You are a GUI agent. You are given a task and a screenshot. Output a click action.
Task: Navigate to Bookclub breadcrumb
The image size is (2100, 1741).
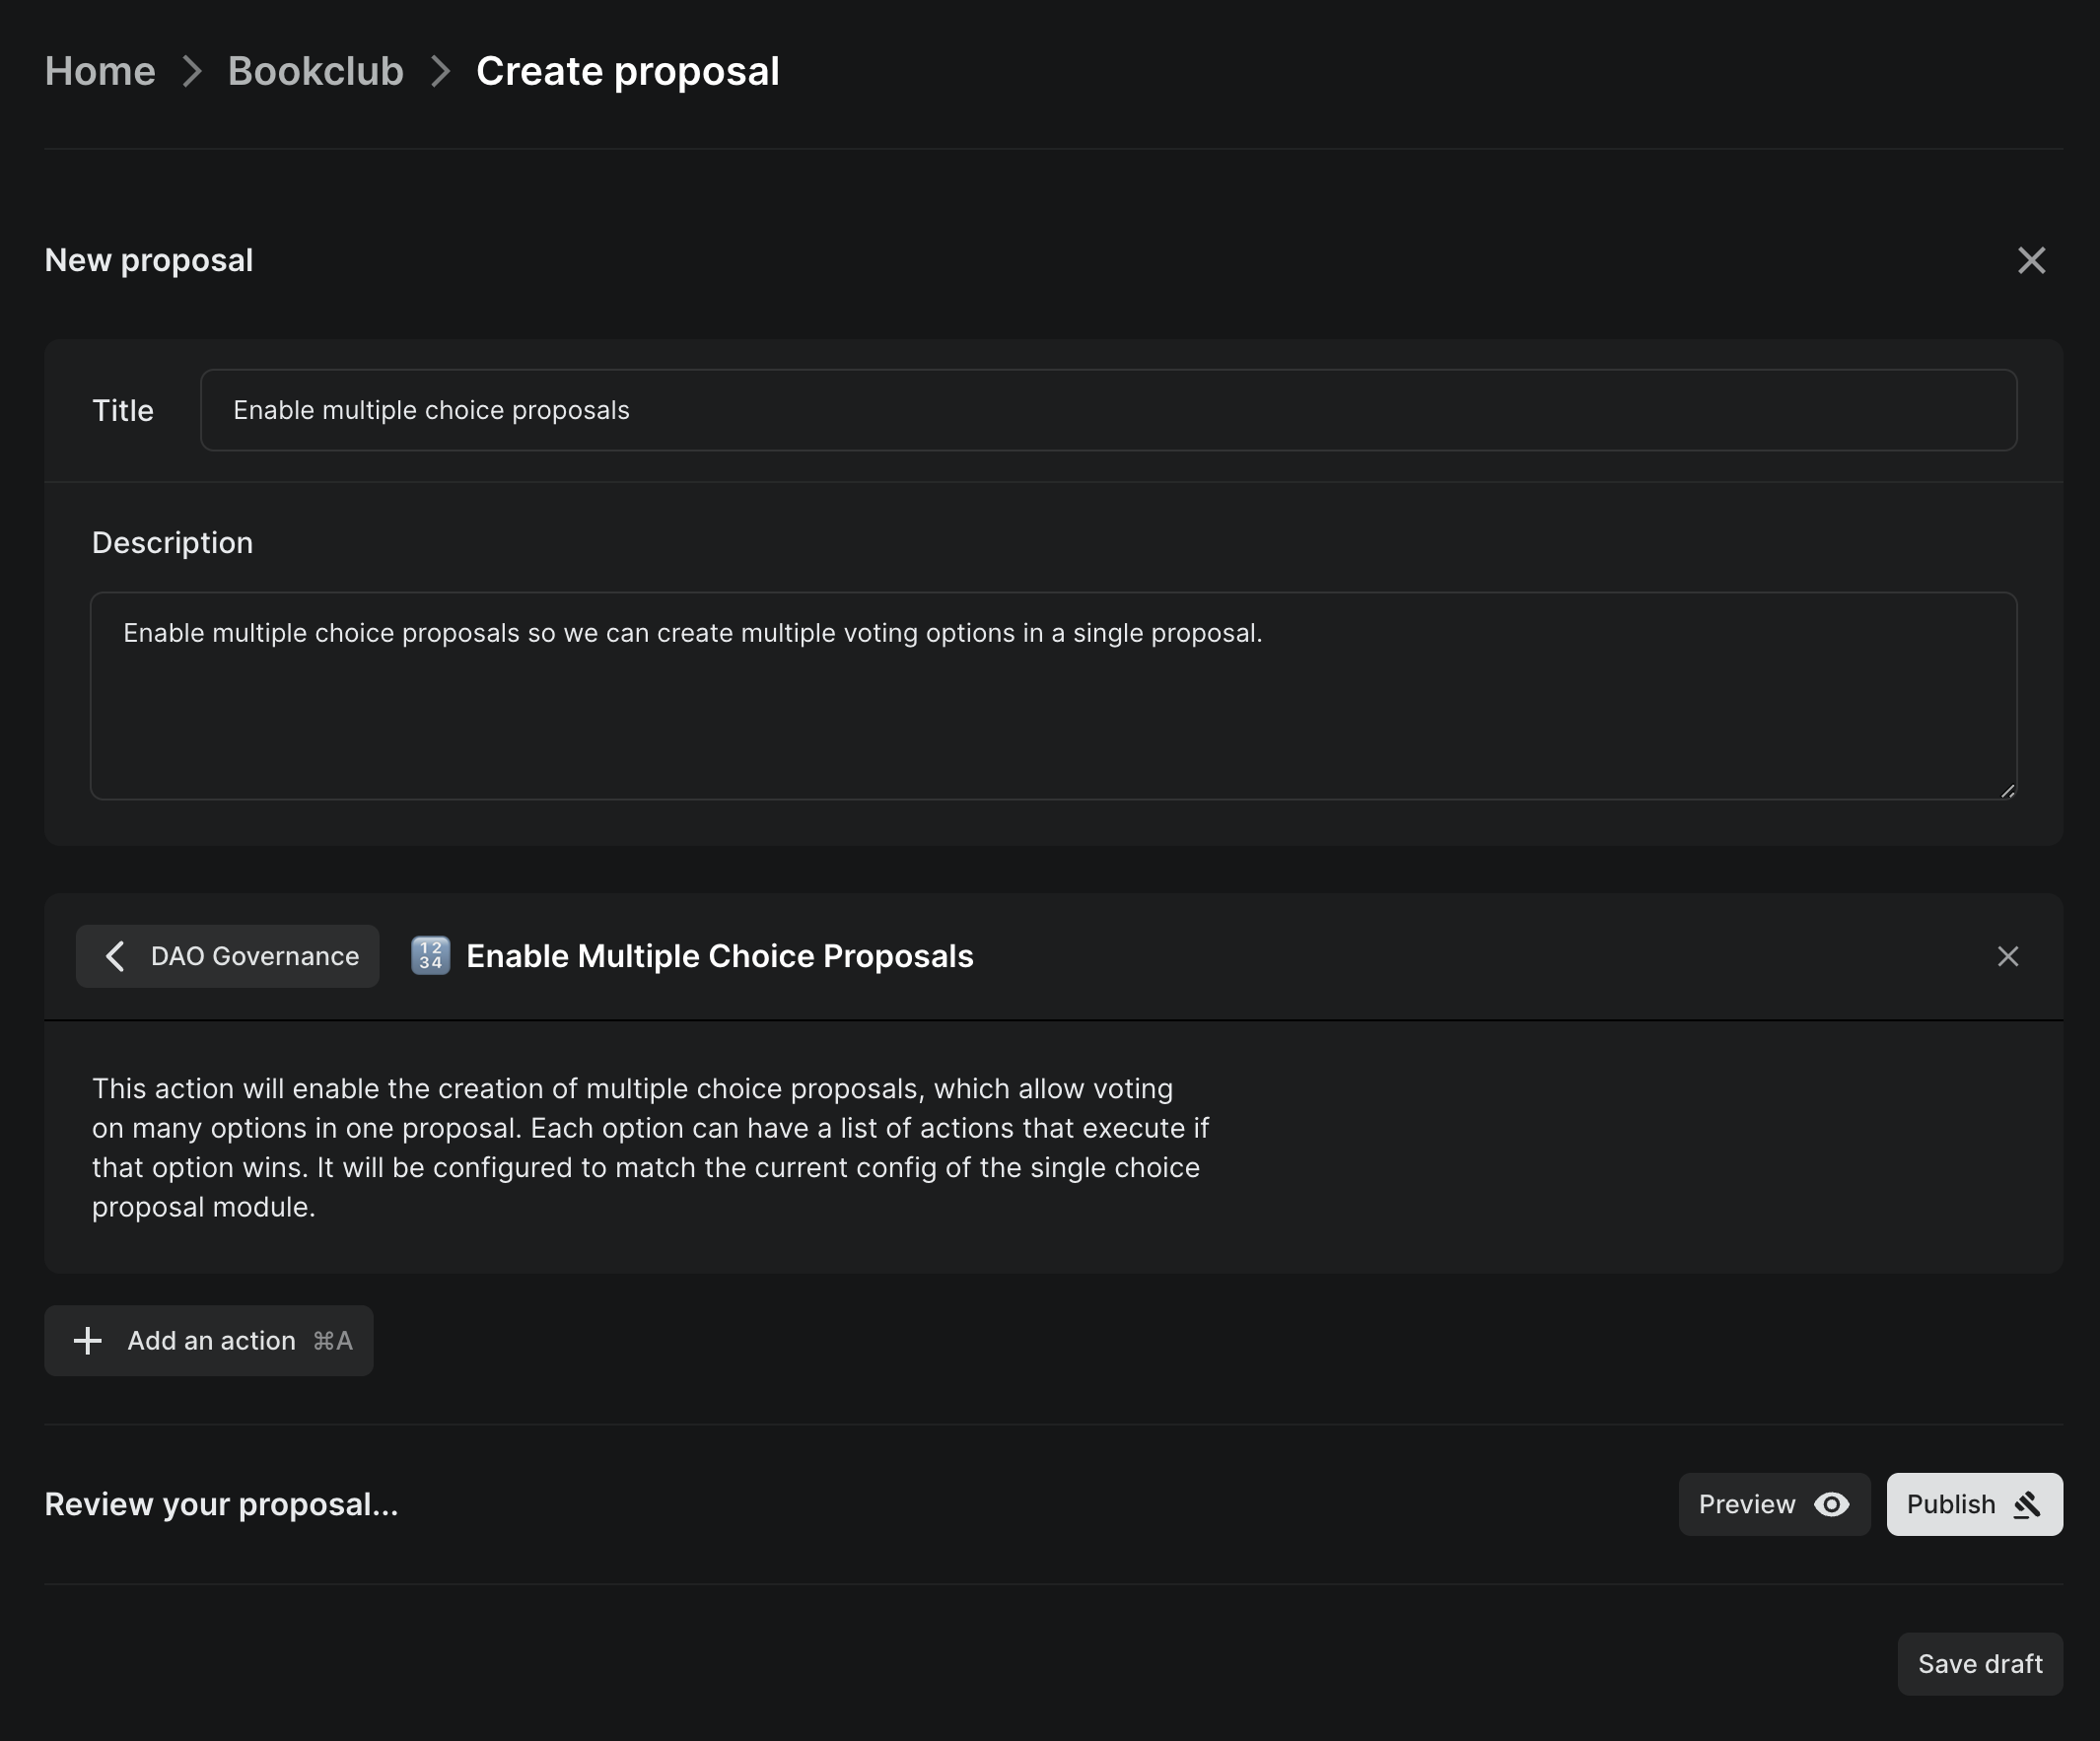point(315,72)
